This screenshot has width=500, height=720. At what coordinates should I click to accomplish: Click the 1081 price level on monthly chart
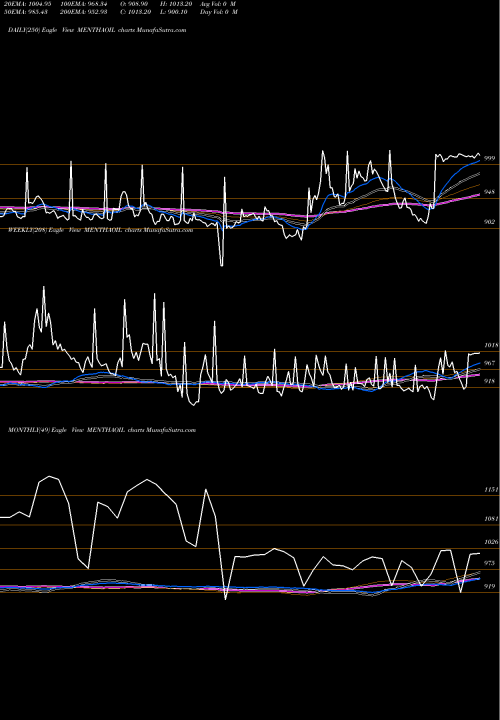tap(491, 519)
